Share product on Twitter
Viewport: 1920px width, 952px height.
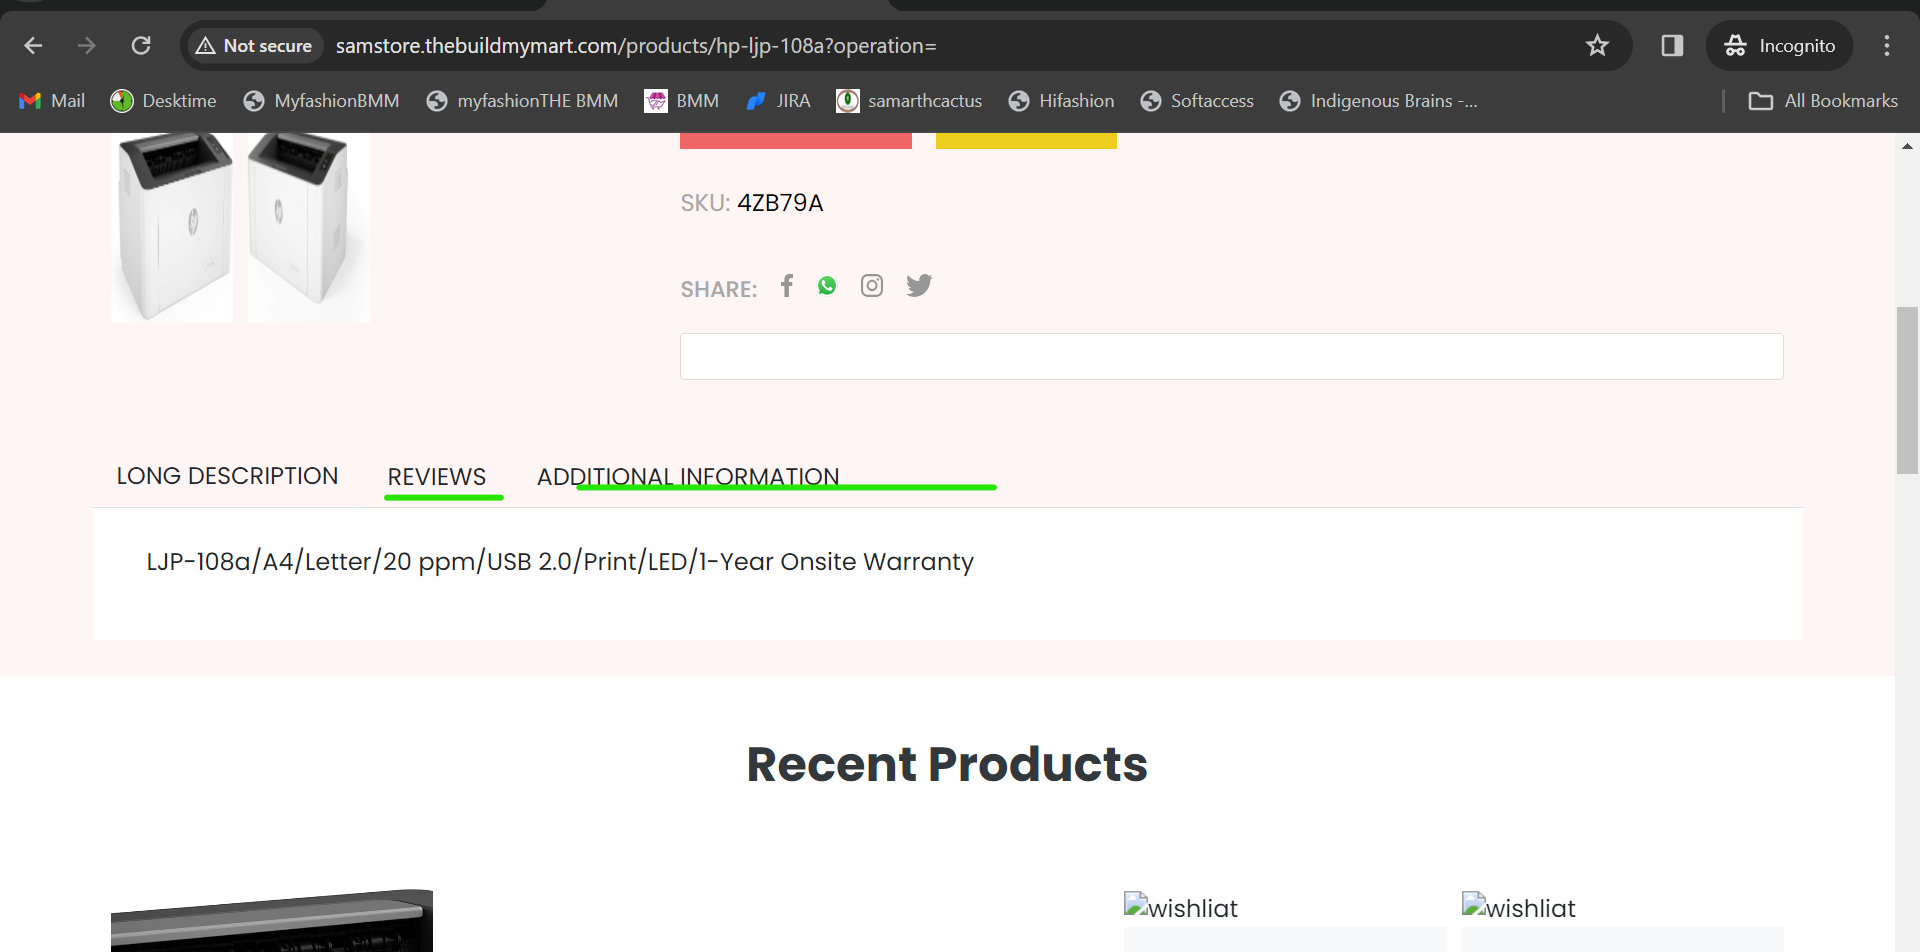point(919,286)
